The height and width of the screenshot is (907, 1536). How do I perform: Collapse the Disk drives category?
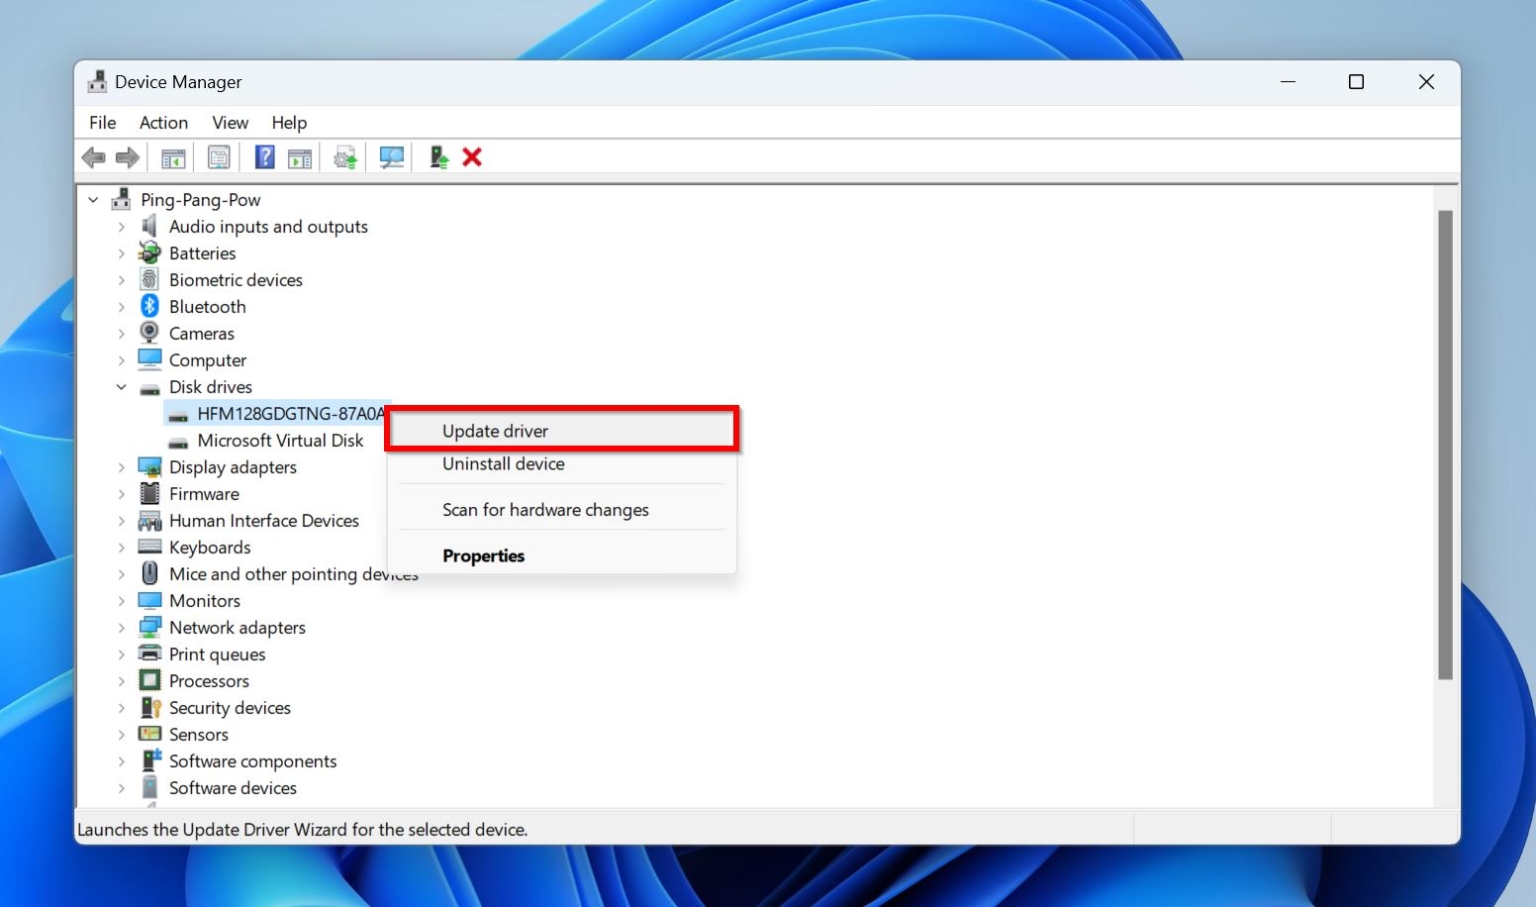click(121, 387)
